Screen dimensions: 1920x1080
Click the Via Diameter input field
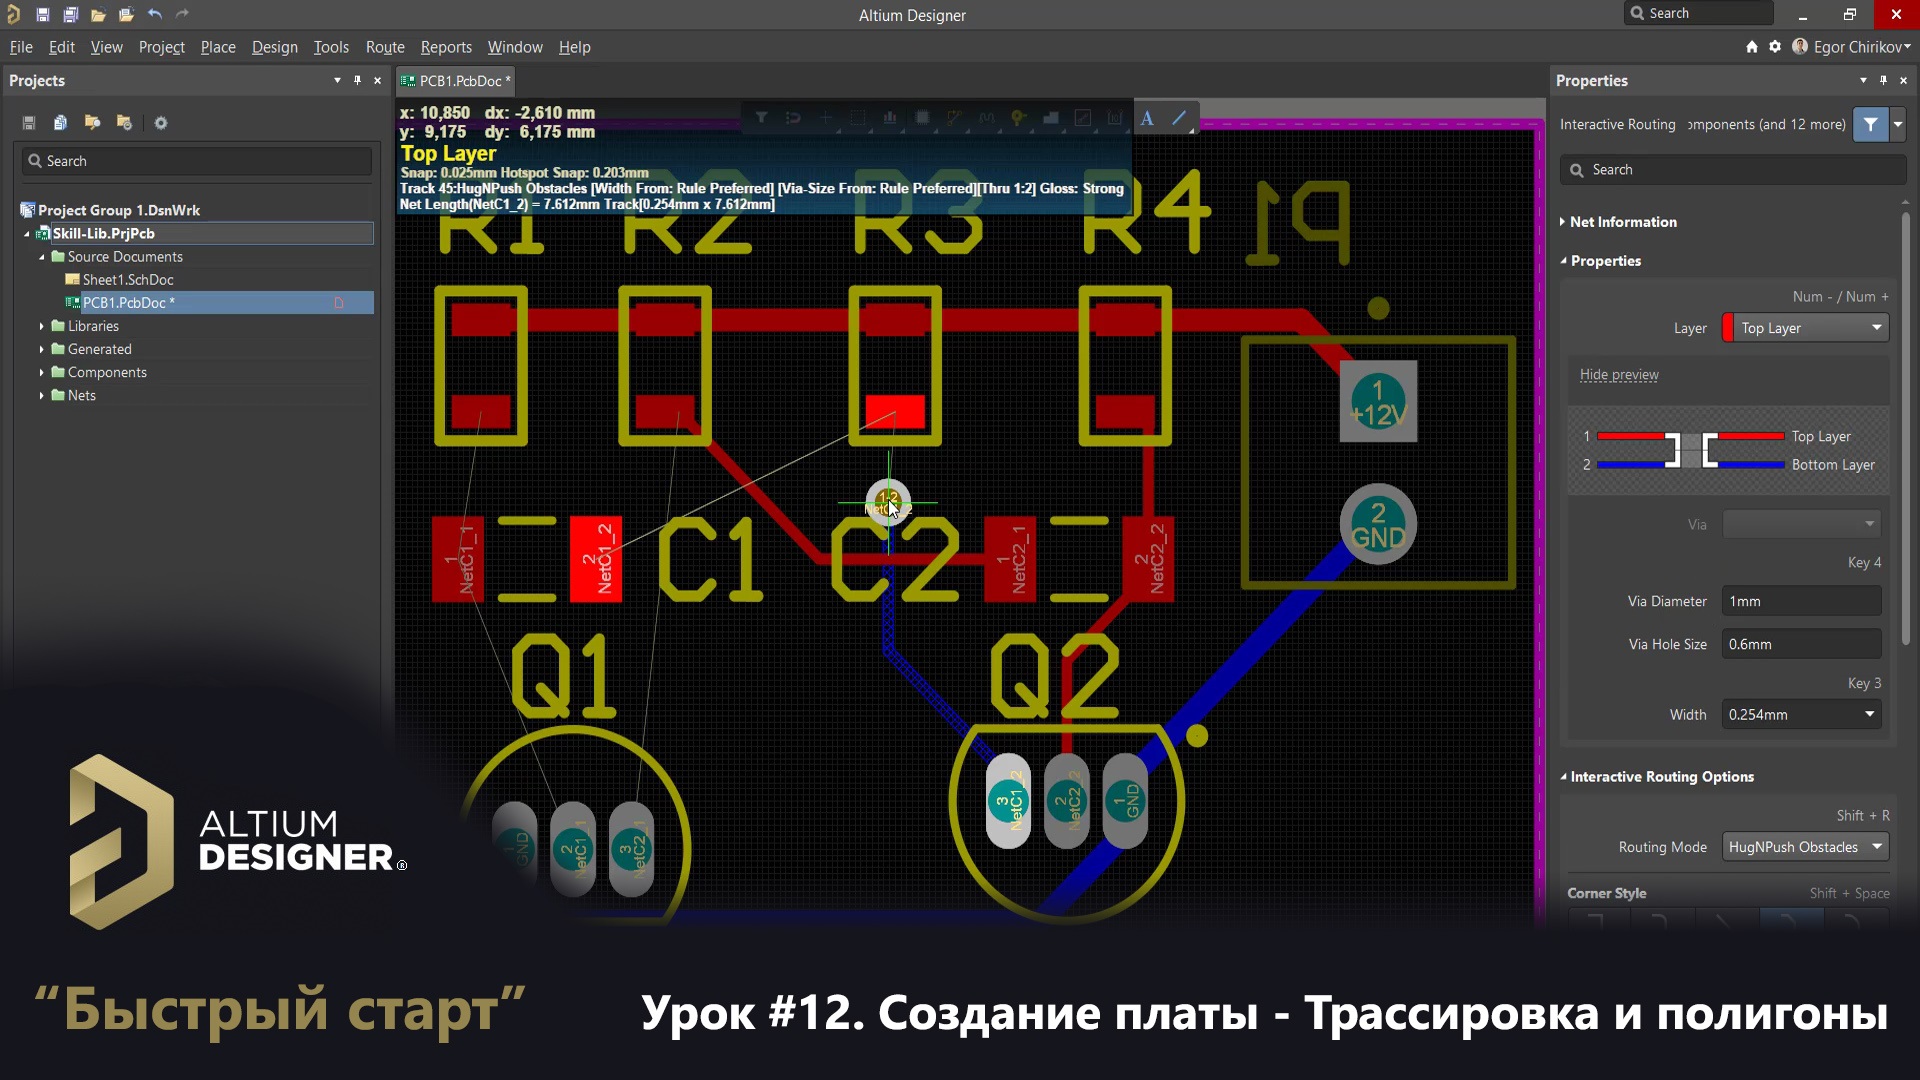pos(1800,601)
